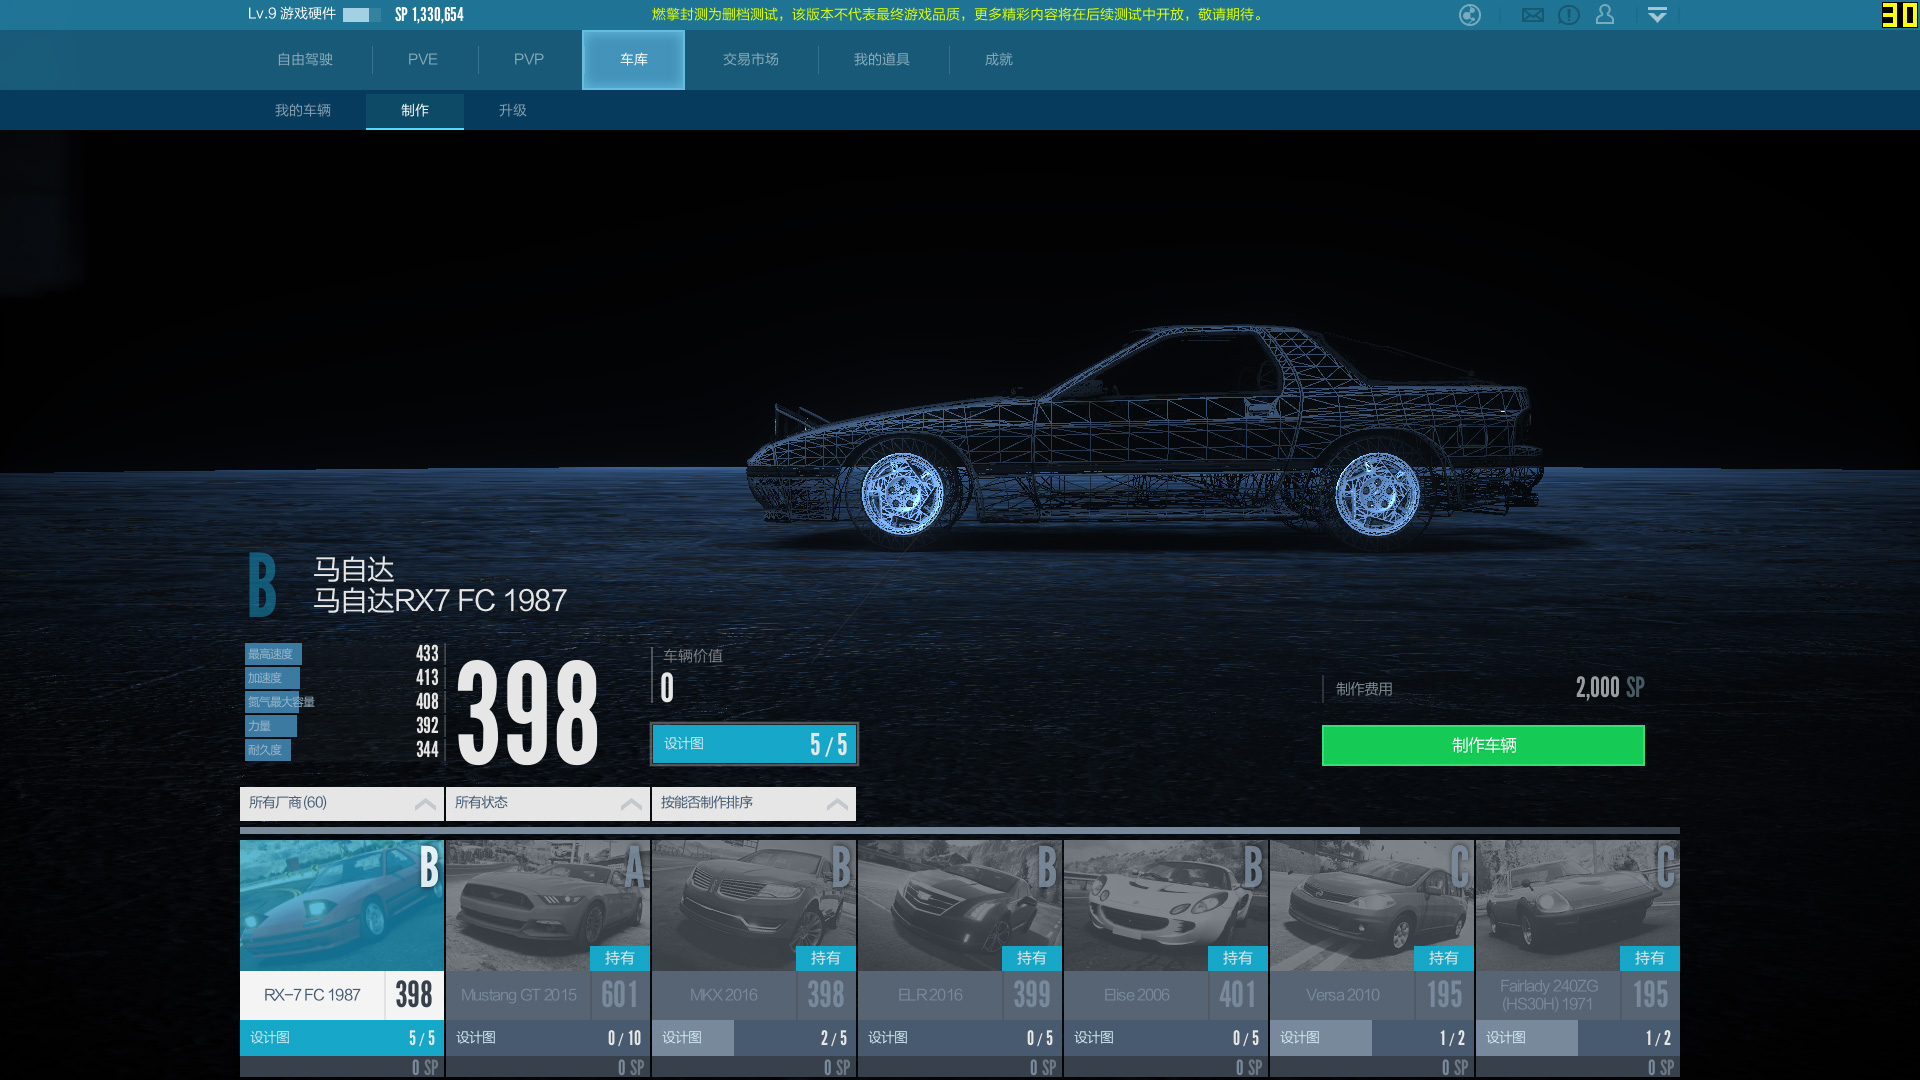The image size is (1920, 1080).
Task: Expand the 按能否制作排序 sort dropdown
Action: 754,803
